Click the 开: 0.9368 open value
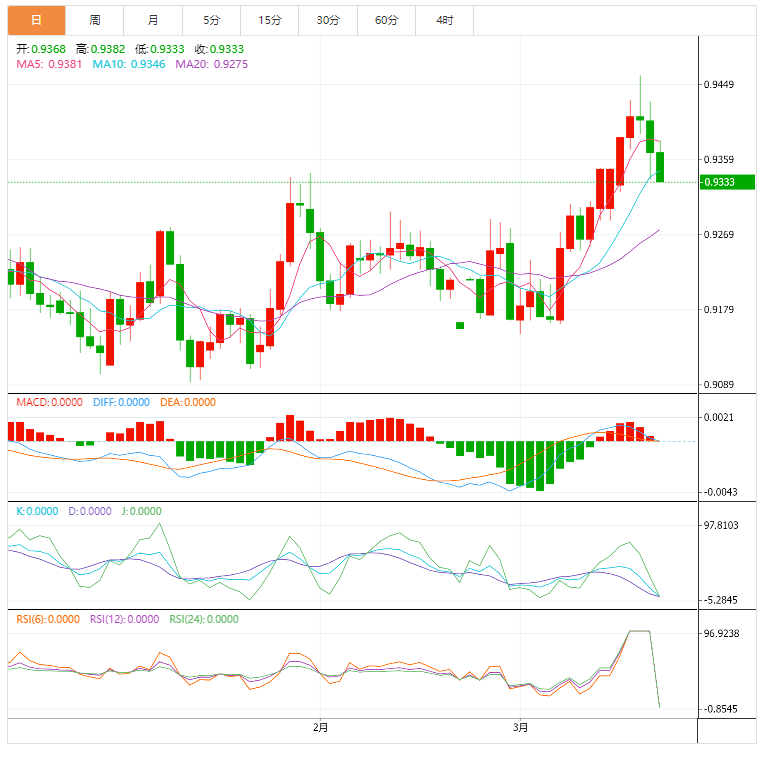765x757 pixels. tap(41, 49)
